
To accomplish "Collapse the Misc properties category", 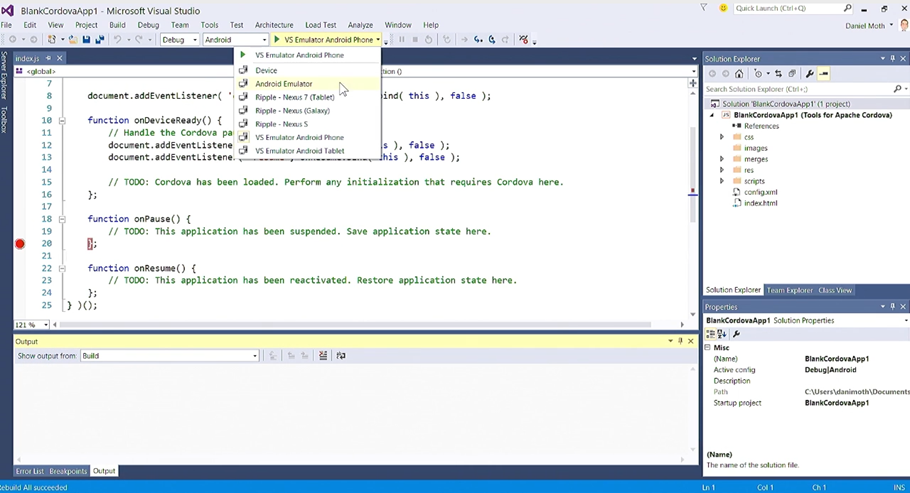I will coord(707,347).
